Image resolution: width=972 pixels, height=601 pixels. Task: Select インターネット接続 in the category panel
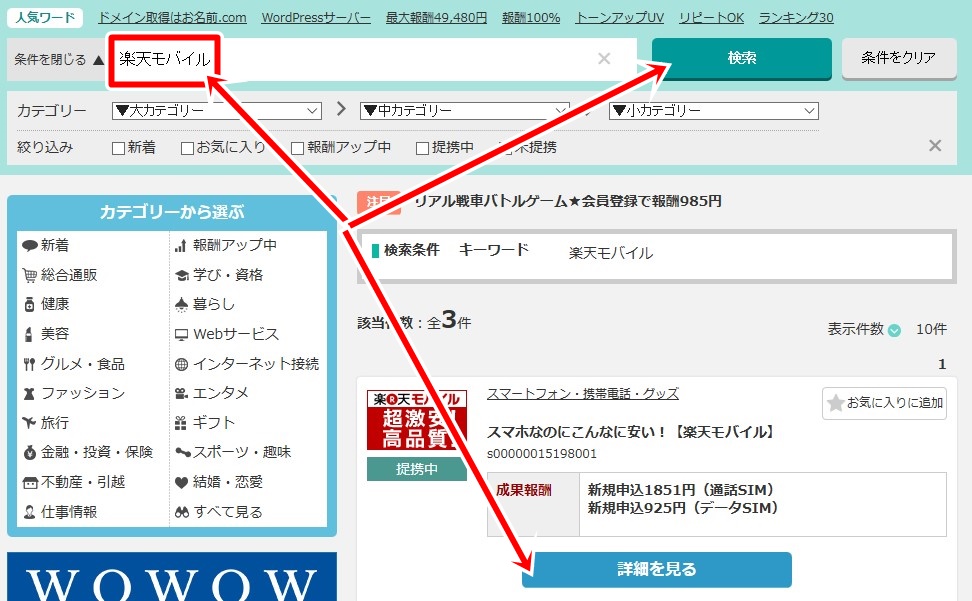(x=256, y=364)
